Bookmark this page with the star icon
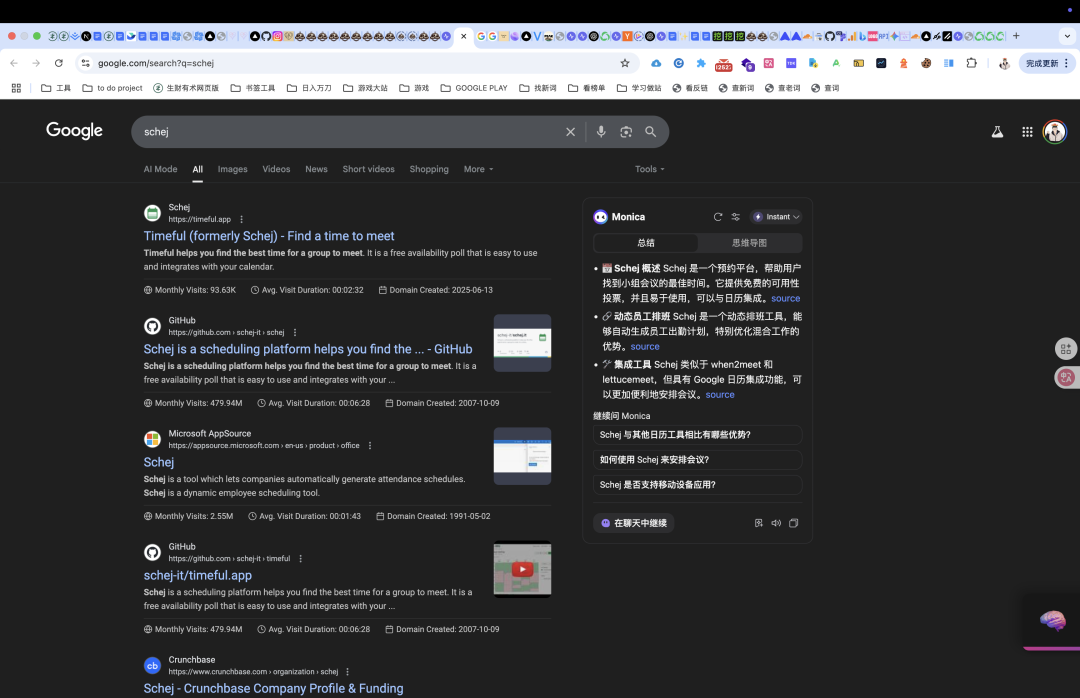The image size is (1080, 698). [625, 63]
